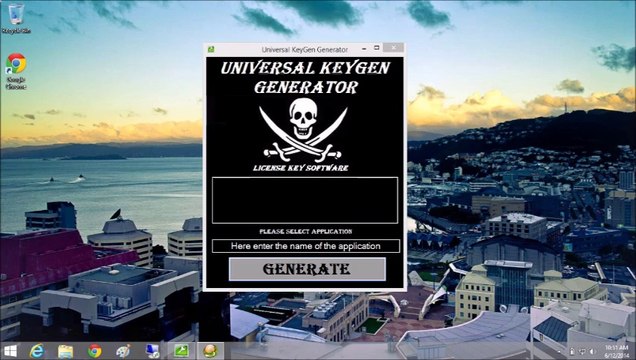Close the Universal KeyGen Generator window
Screen dimensions: 636x360
393,48
